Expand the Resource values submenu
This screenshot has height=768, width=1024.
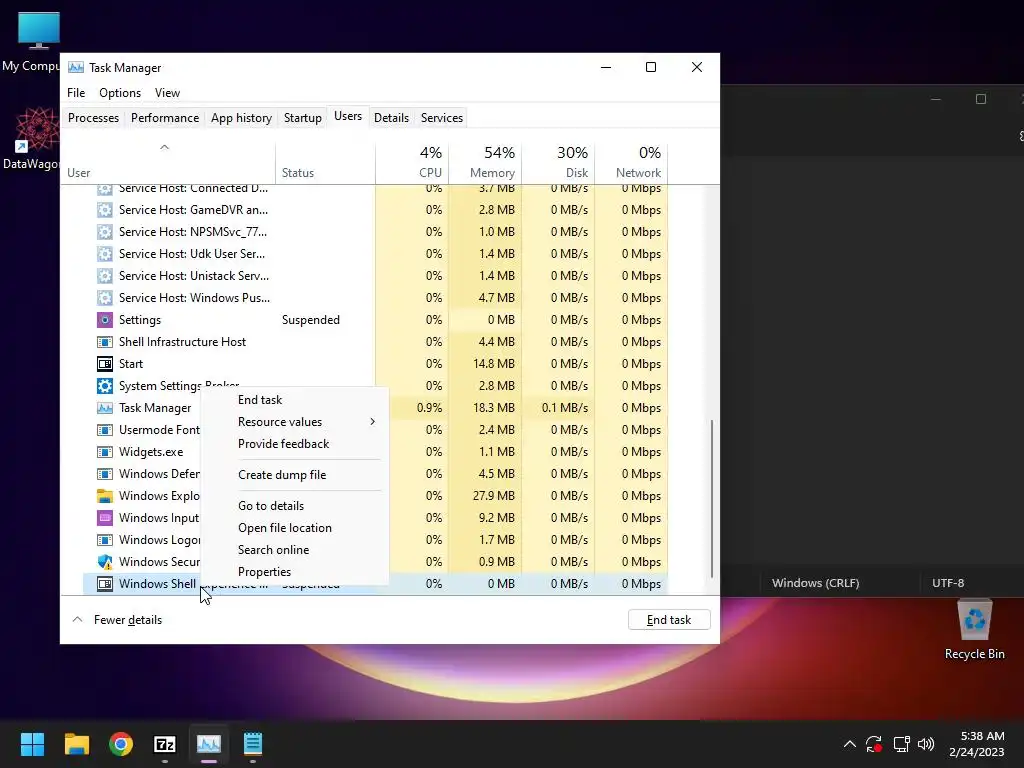[x=295, y=422]
